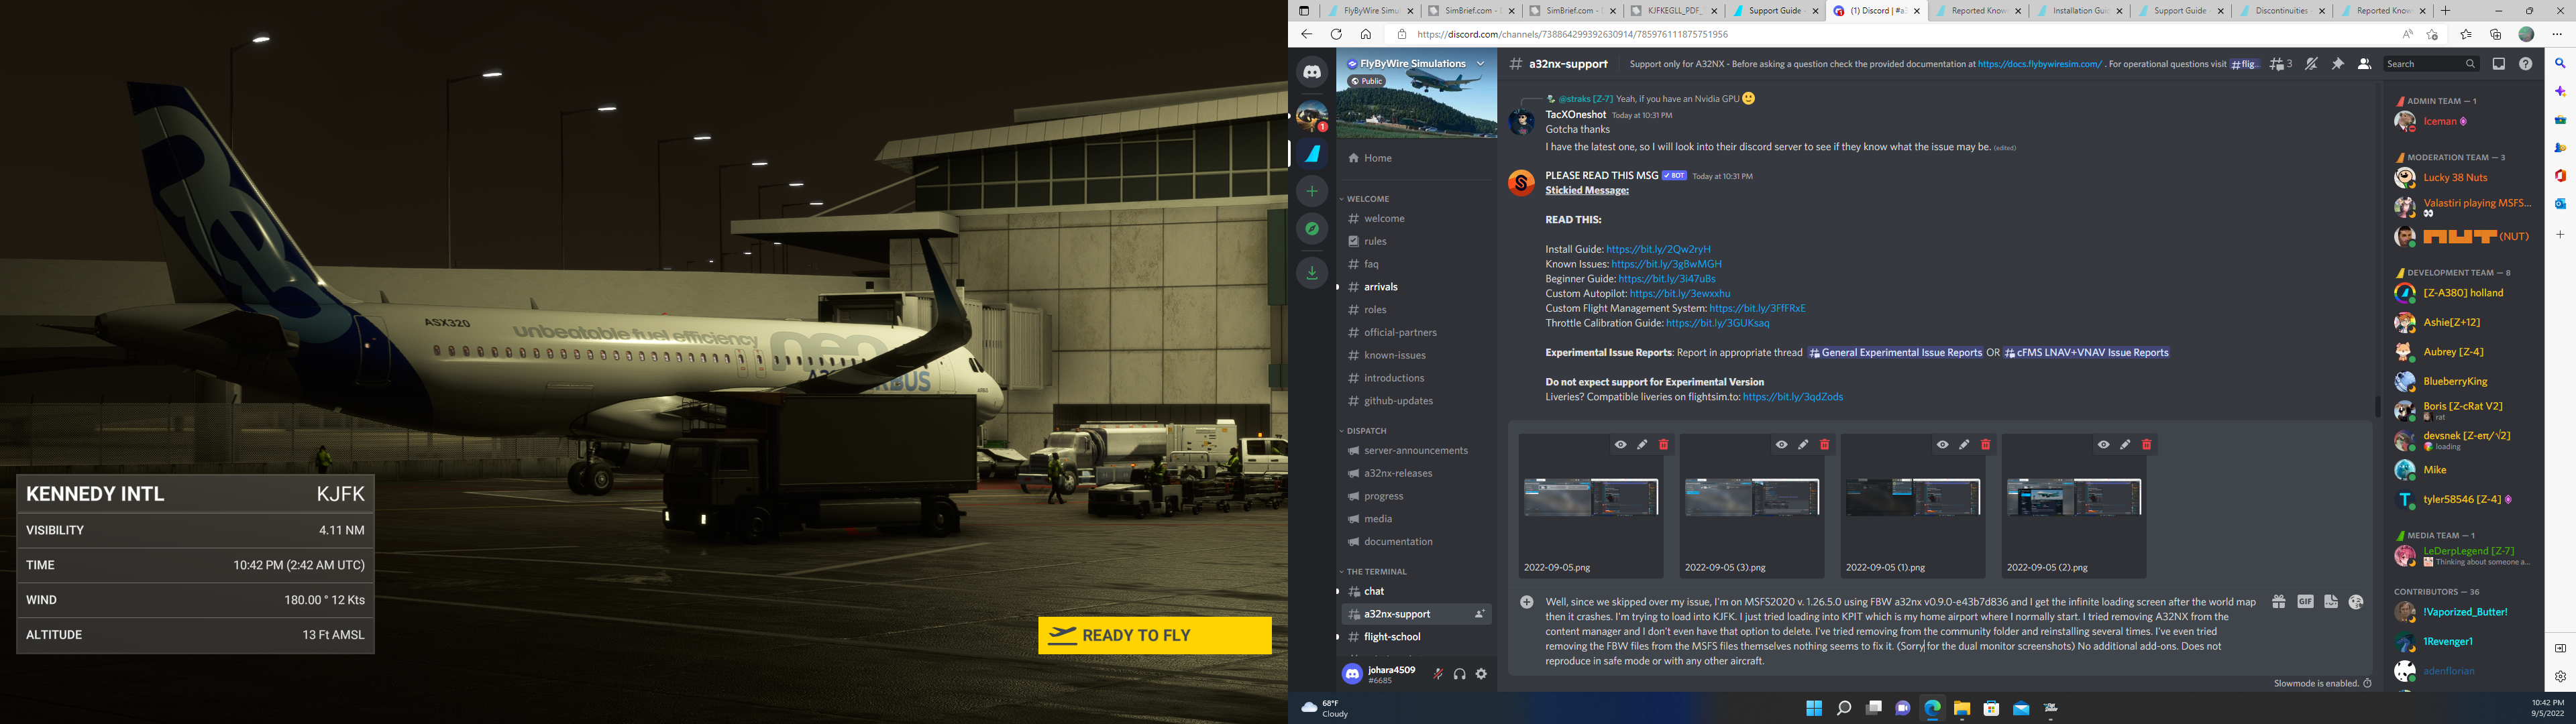Image resolution: width=2576 pixels, height=724 pixels.
Task: Open the threads icon in channel header
Action: coord(2281,64)
